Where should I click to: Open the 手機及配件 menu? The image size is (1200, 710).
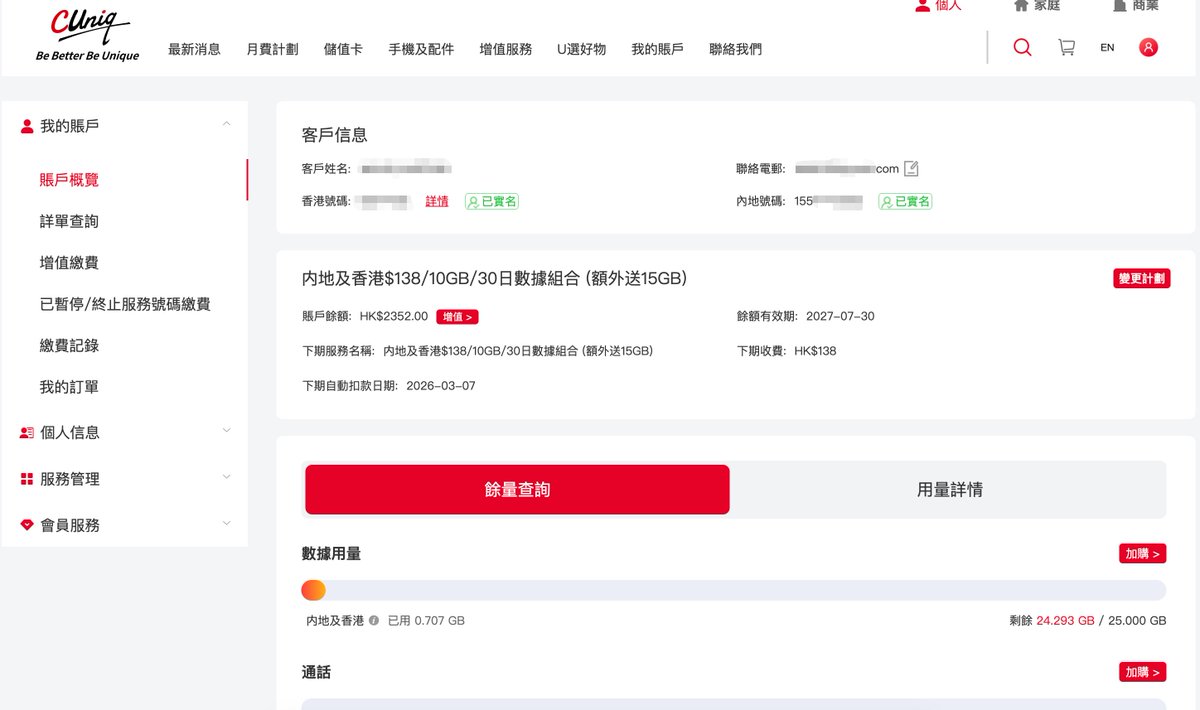(421, 49)
